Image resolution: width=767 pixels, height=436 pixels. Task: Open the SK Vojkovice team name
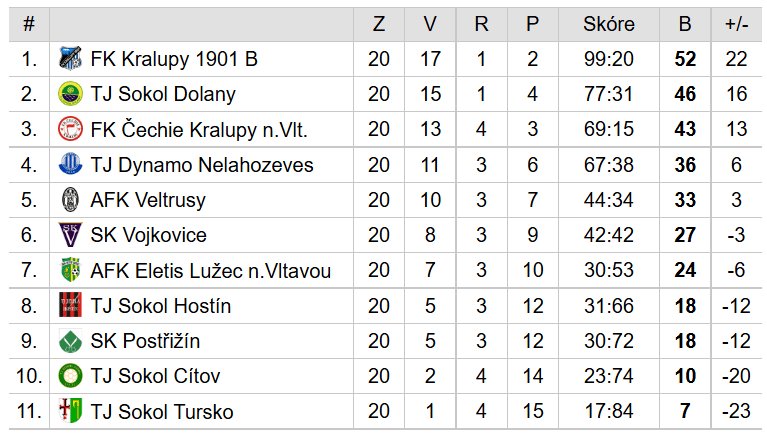point(149,235)
